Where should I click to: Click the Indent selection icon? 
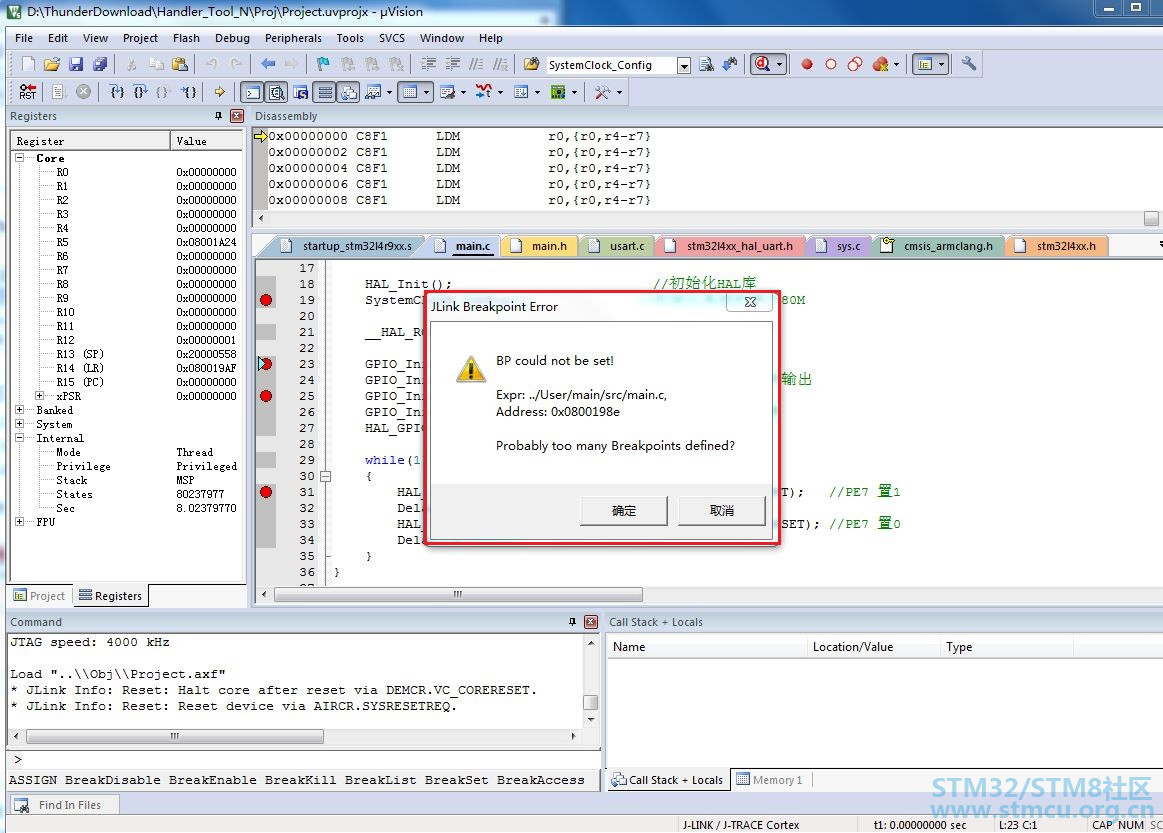[428, 65]
